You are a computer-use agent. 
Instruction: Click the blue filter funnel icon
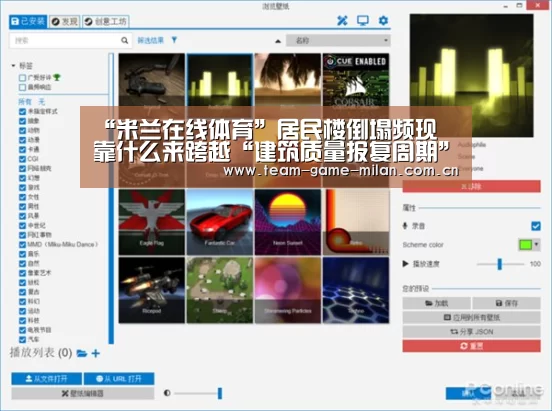174,40
